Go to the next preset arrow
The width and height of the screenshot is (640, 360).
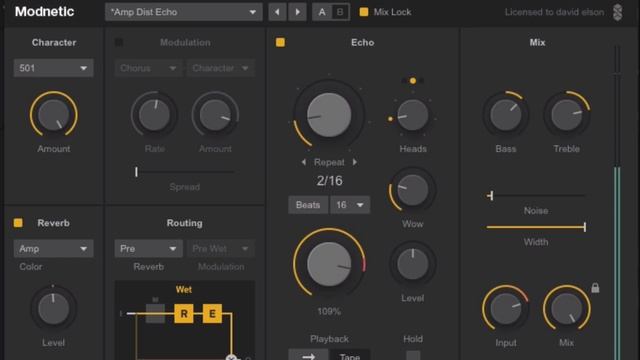pyautogui.click(x=298, y=12)
